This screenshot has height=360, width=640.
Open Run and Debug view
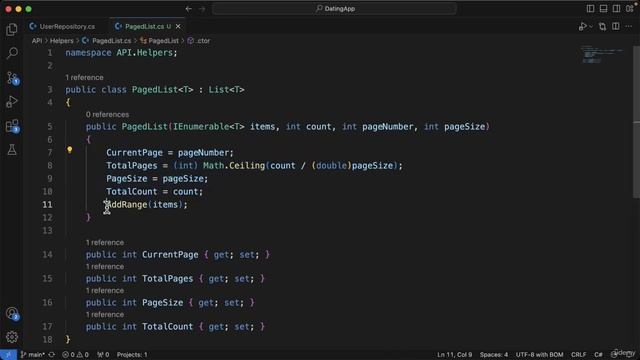[12, 102]
